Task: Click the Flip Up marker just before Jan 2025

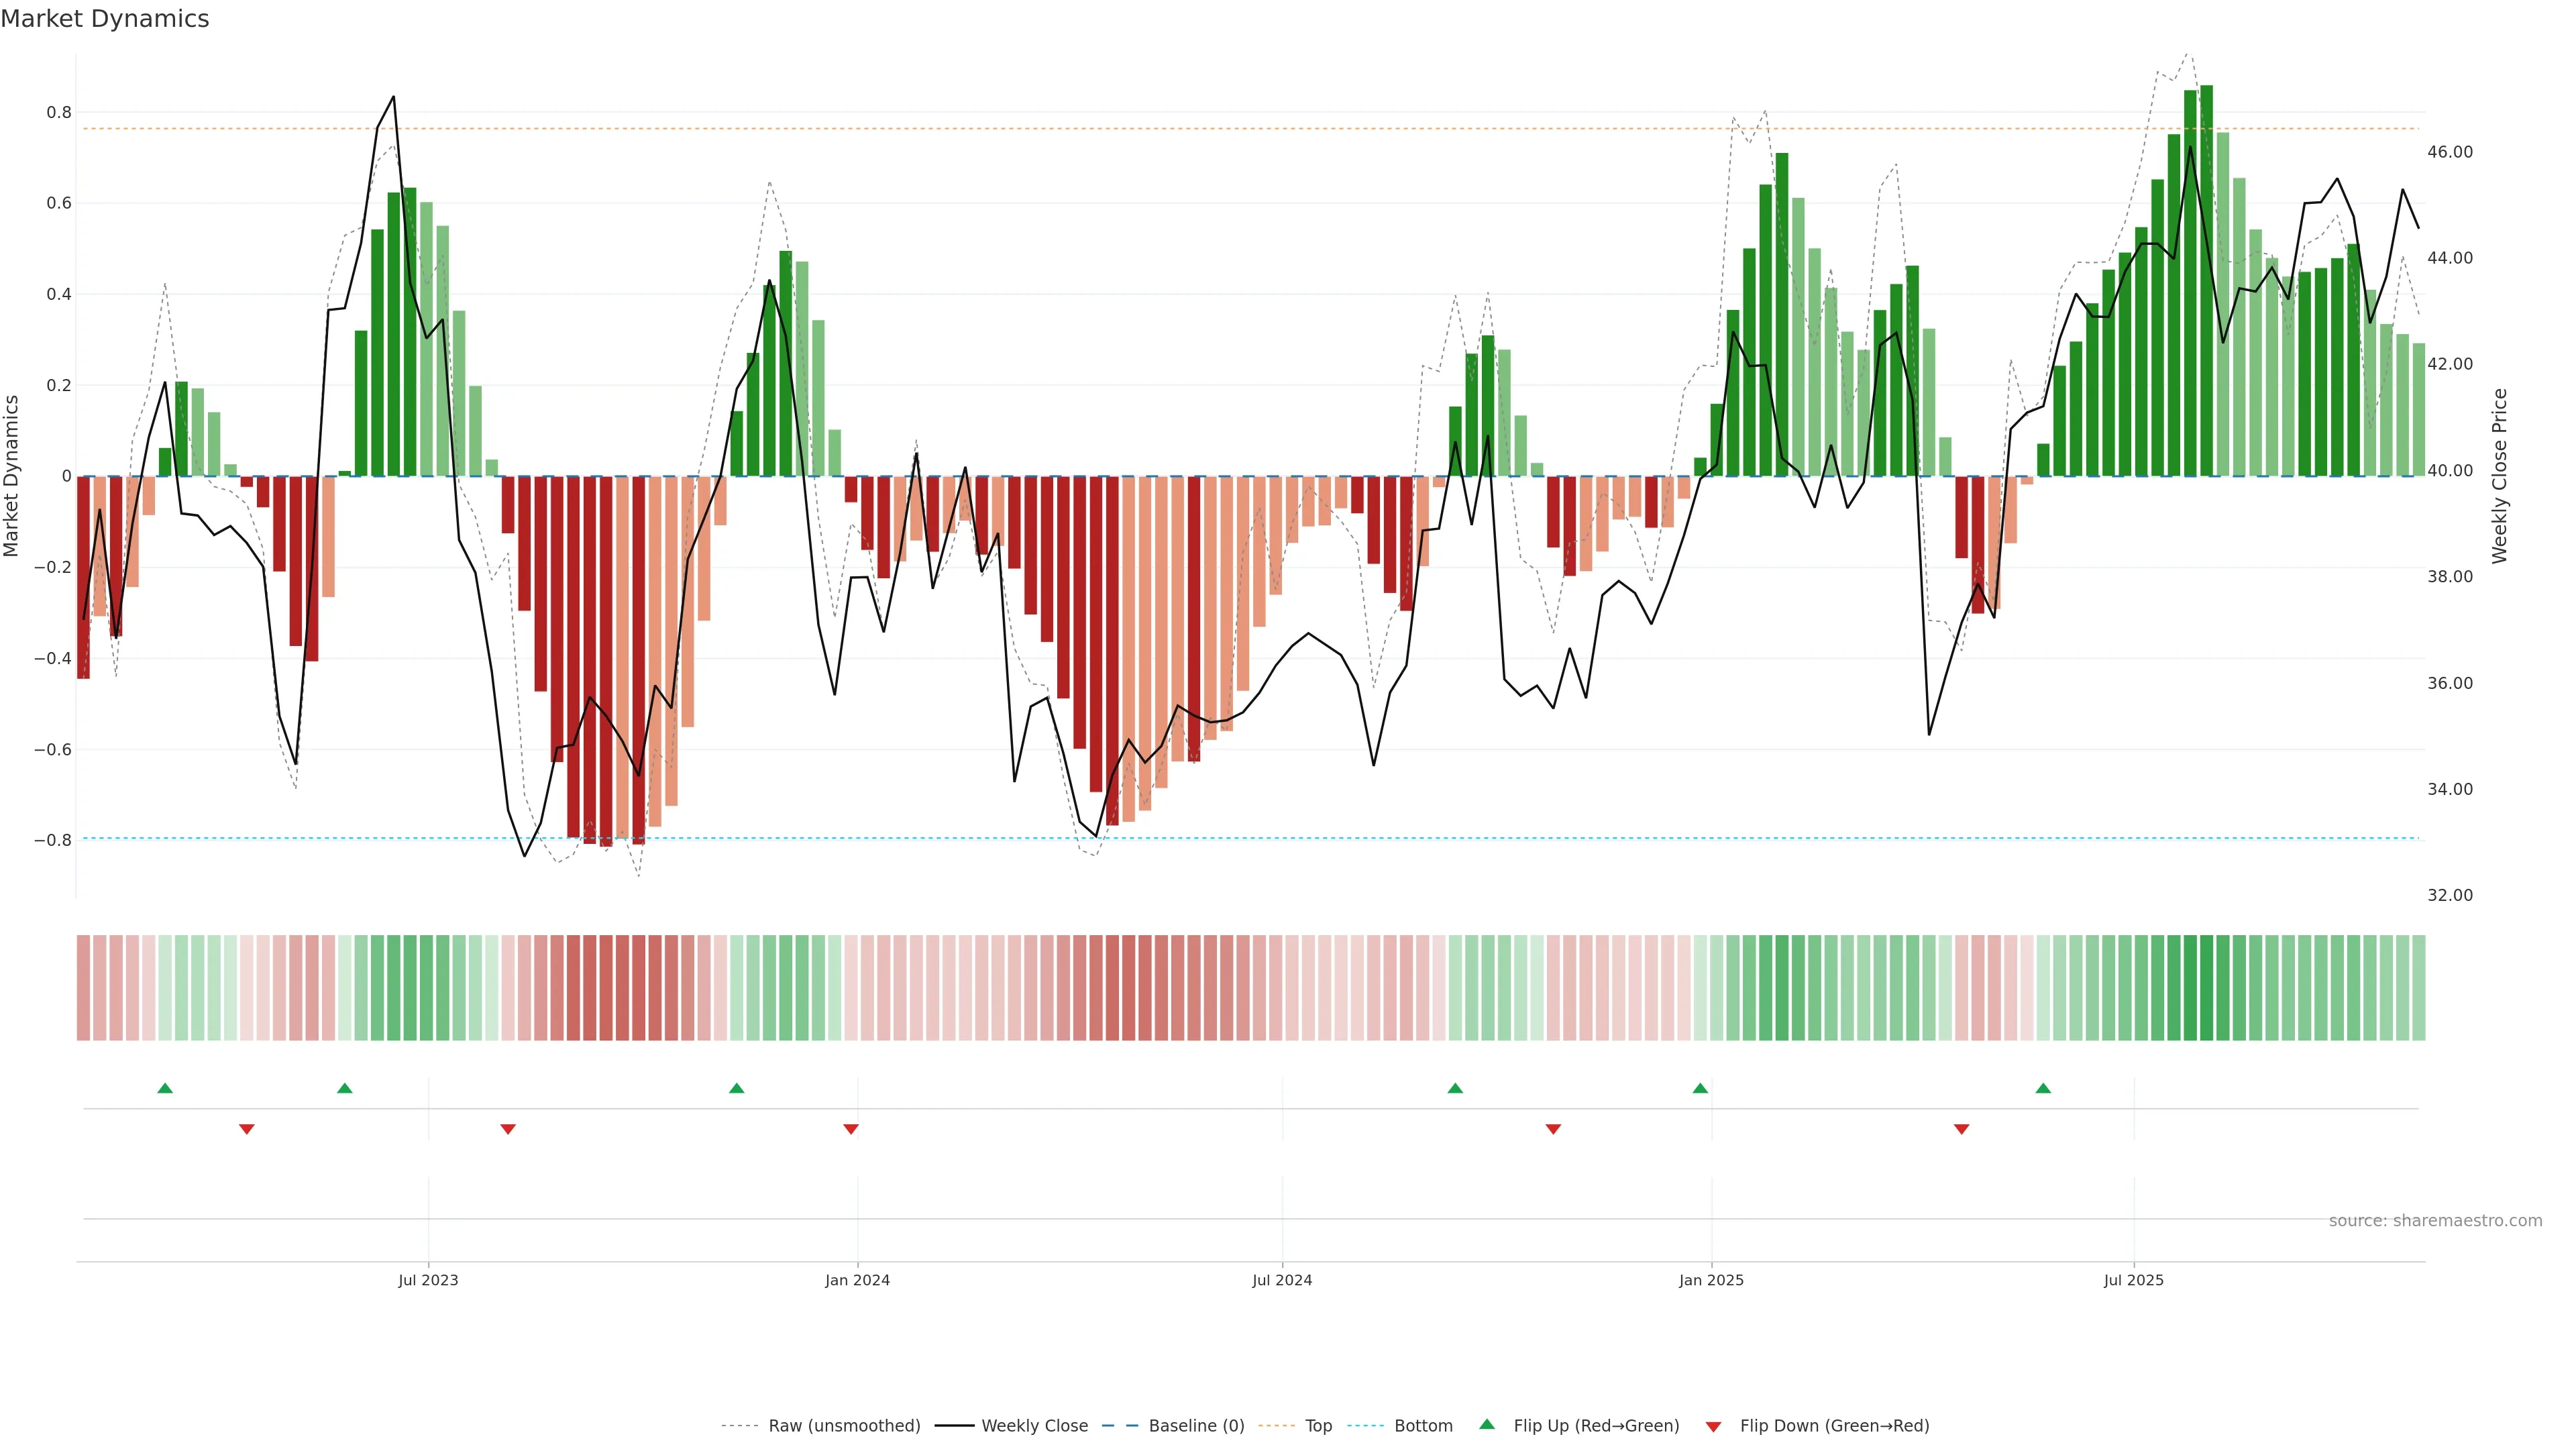Action: pos(1700,1088)
